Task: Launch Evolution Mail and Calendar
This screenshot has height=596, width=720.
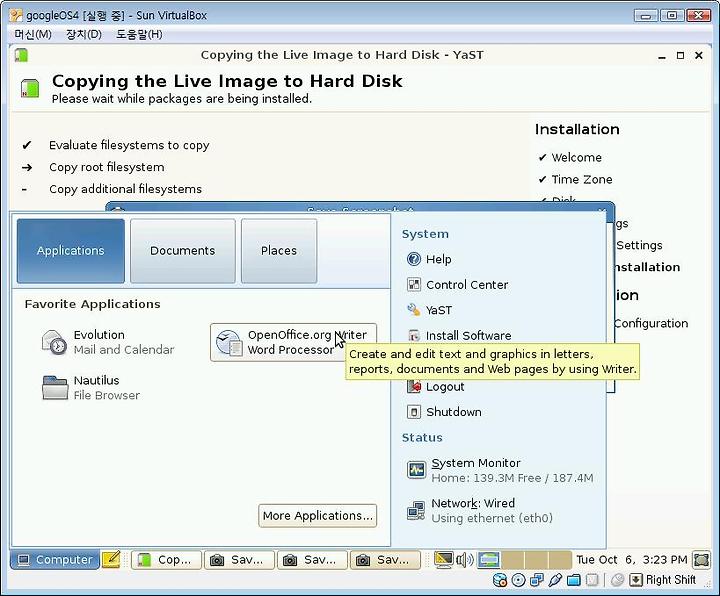Action: point(108,342)
